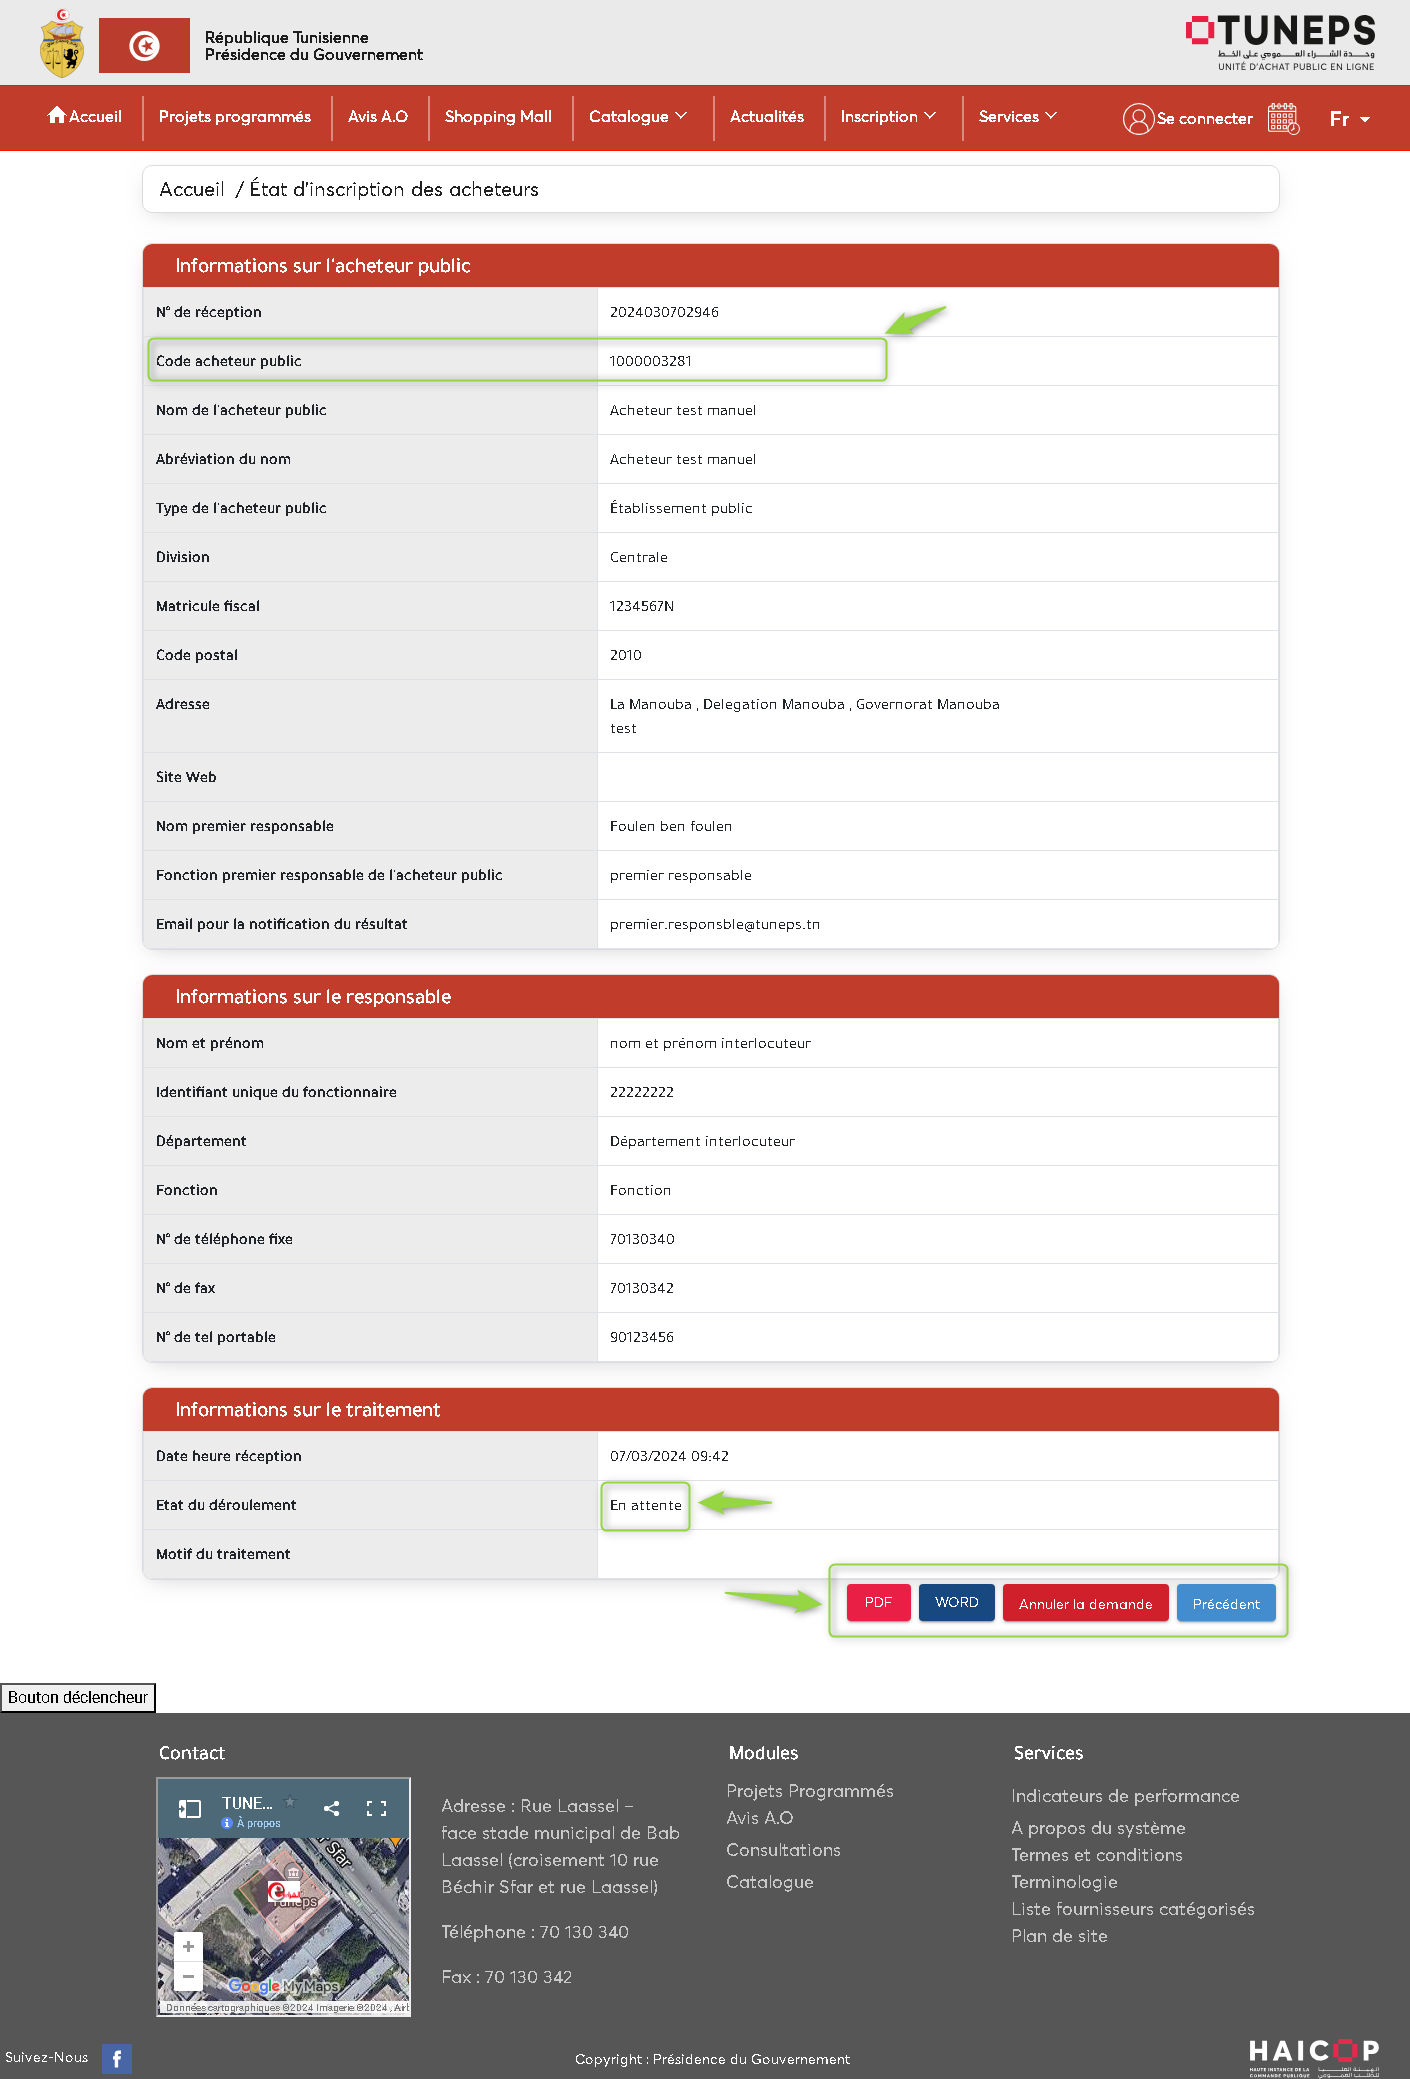The width and height of the screenshot is (1410, 2079).
Task: Open the Fr language selector
Action: 1349,119
